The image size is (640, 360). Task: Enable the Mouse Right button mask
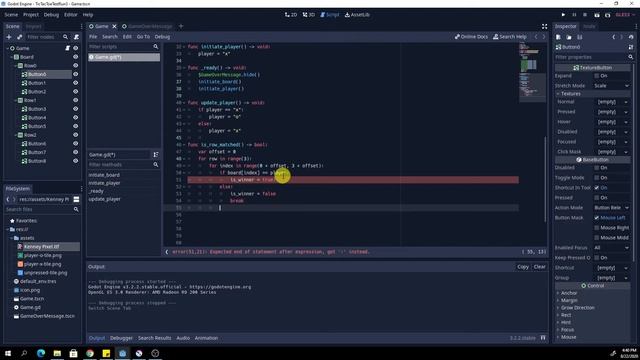(597, 228)
